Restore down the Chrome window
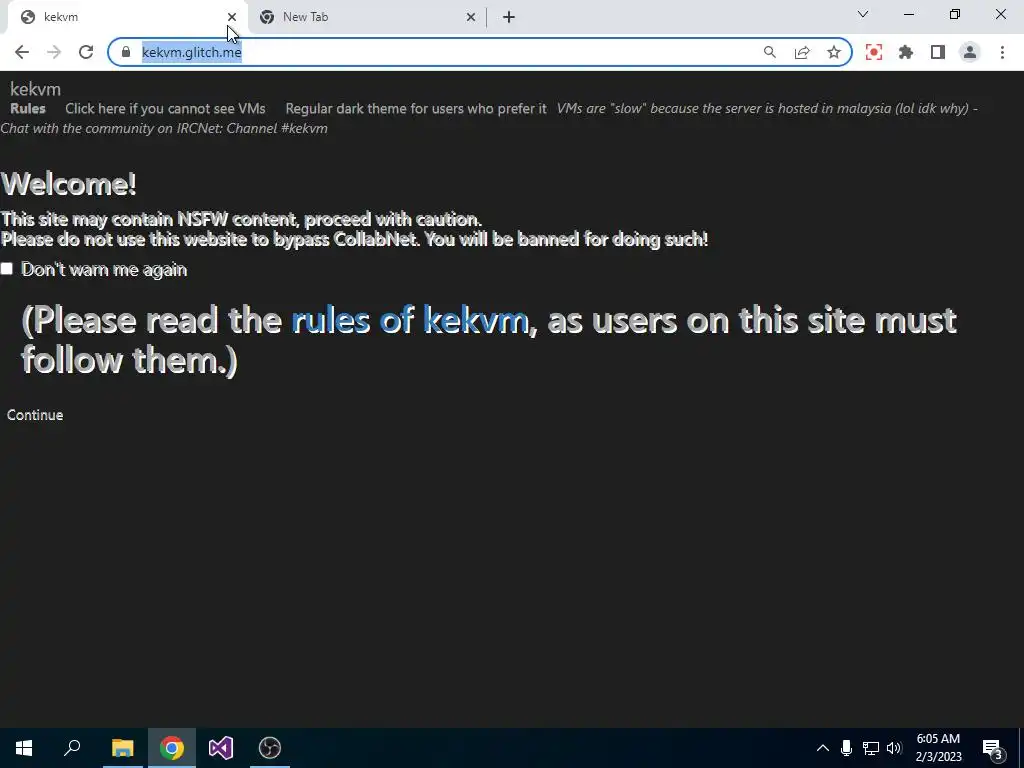 click(x=955, y=14)
